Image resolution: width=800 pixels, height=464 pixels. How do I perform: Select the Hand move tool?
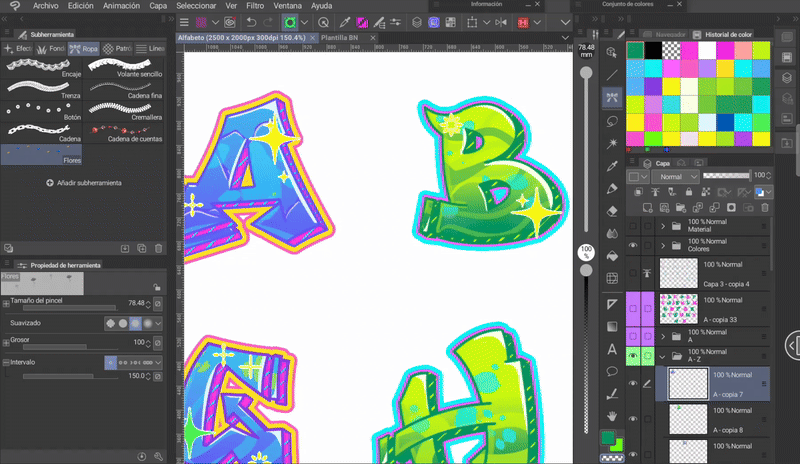pyautogui.click(x=612, y=414)
